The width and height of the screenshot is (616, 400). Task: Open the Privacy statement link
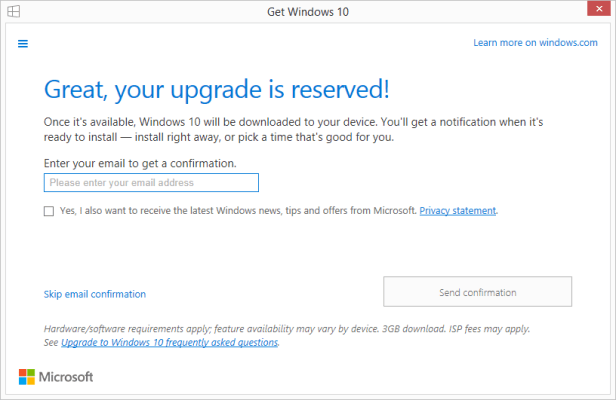457,211
